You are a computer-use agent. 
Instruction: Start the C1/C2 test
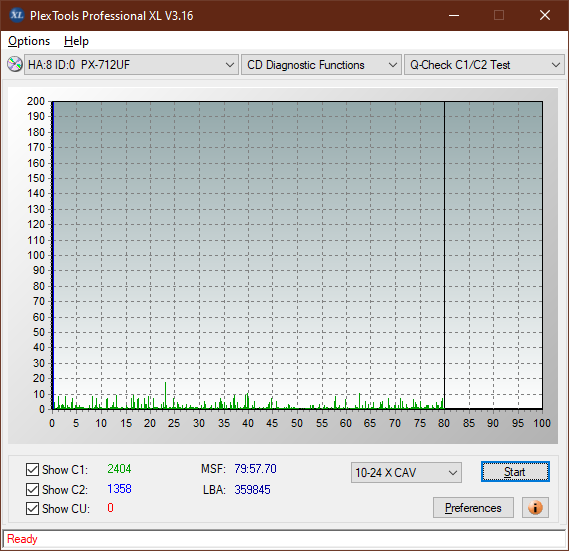coord(515,472)
